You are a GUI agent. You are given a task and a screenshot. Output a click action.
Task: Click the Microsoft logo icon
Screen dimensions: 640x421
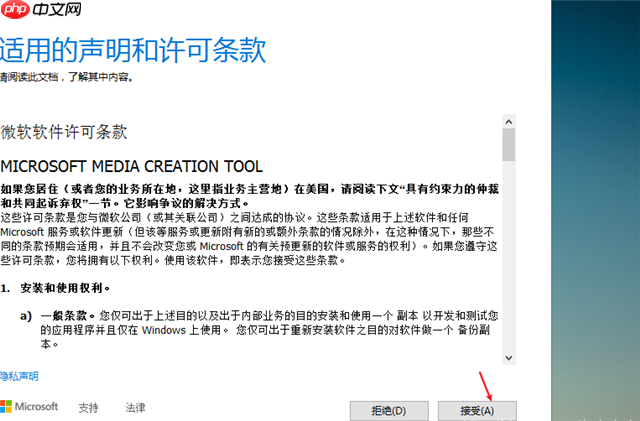(6, 407)
